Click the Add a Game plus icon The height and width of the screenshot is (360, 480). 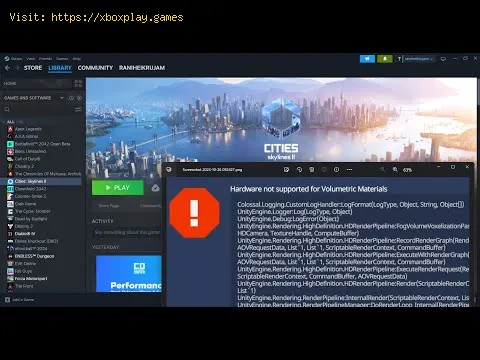(x=7, y=300)
